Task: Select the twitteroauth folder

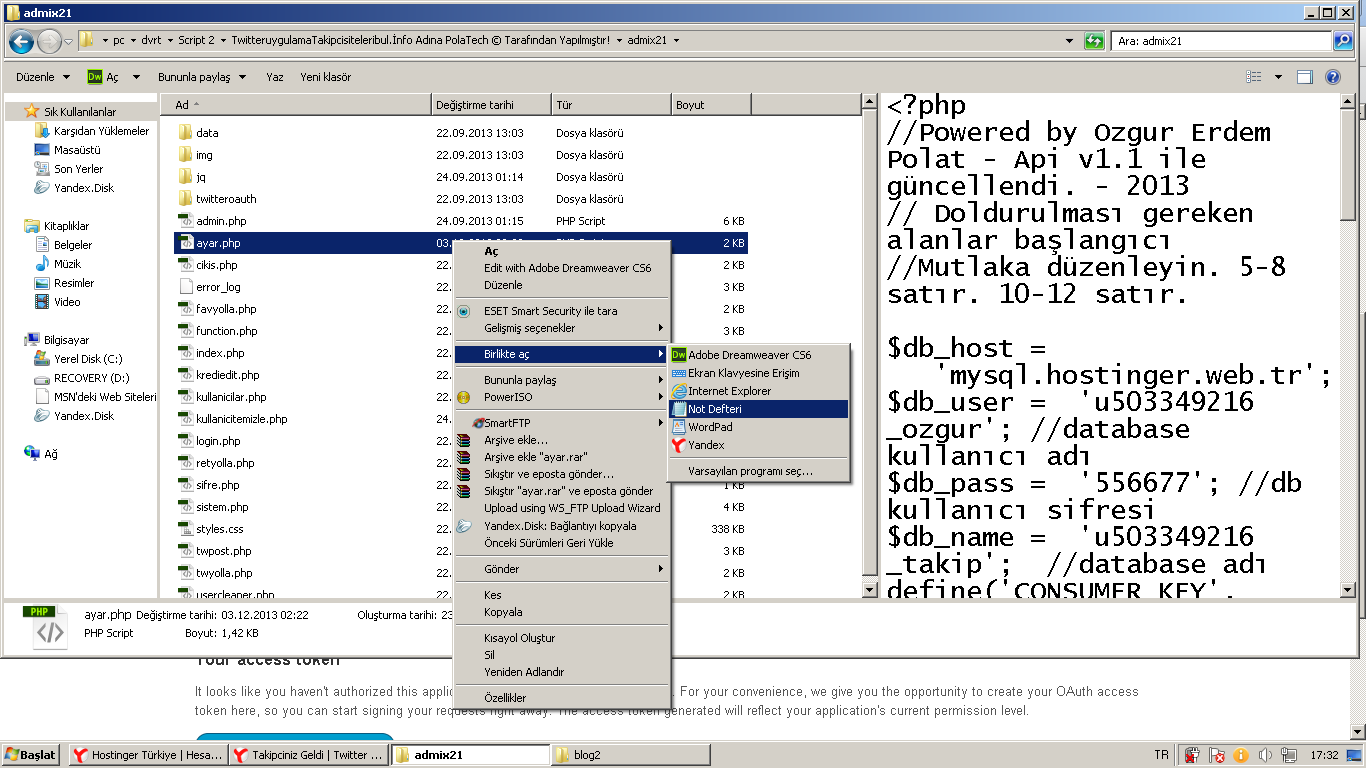Action: click(226, 199)
